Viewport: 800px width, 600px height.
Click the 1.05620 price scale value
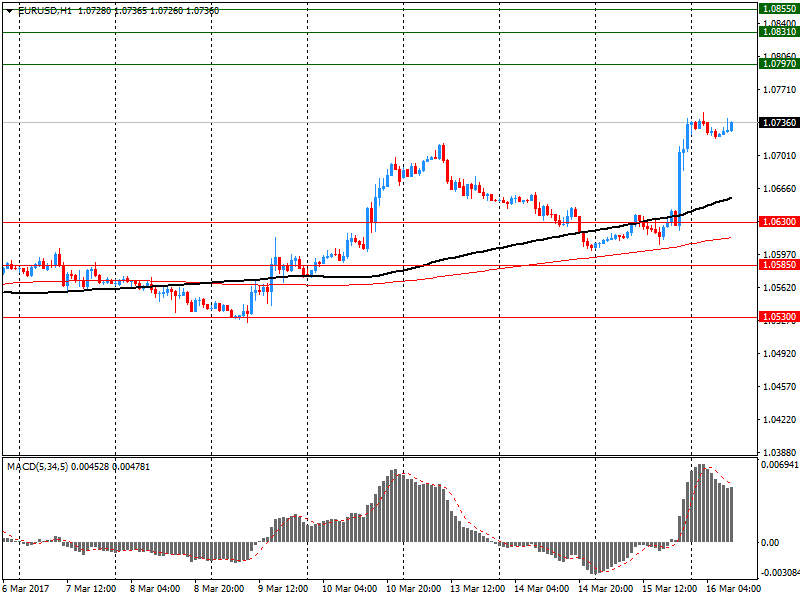[x=780, y=288]
